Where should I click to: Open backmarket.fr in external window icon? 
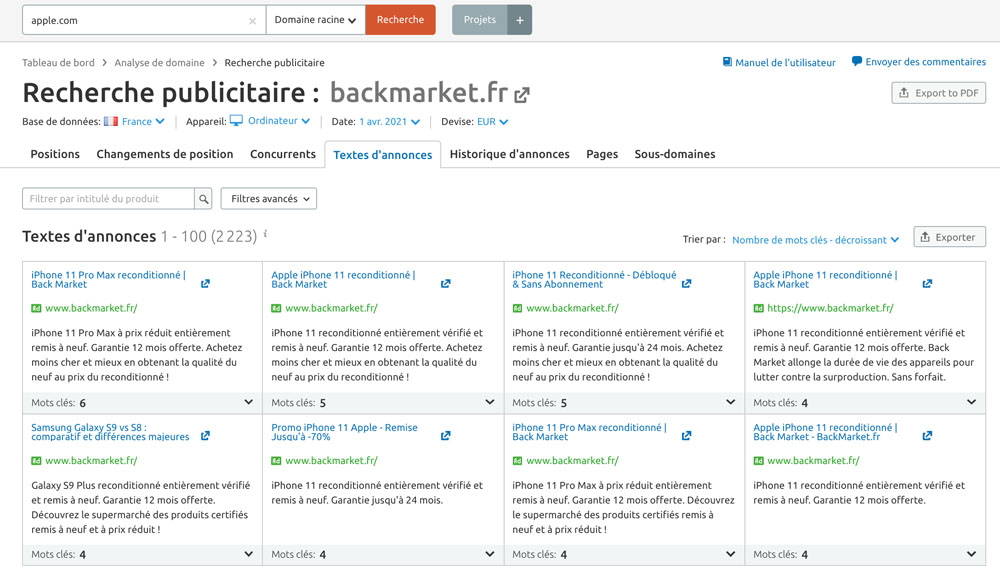click(x=522, y=95)
